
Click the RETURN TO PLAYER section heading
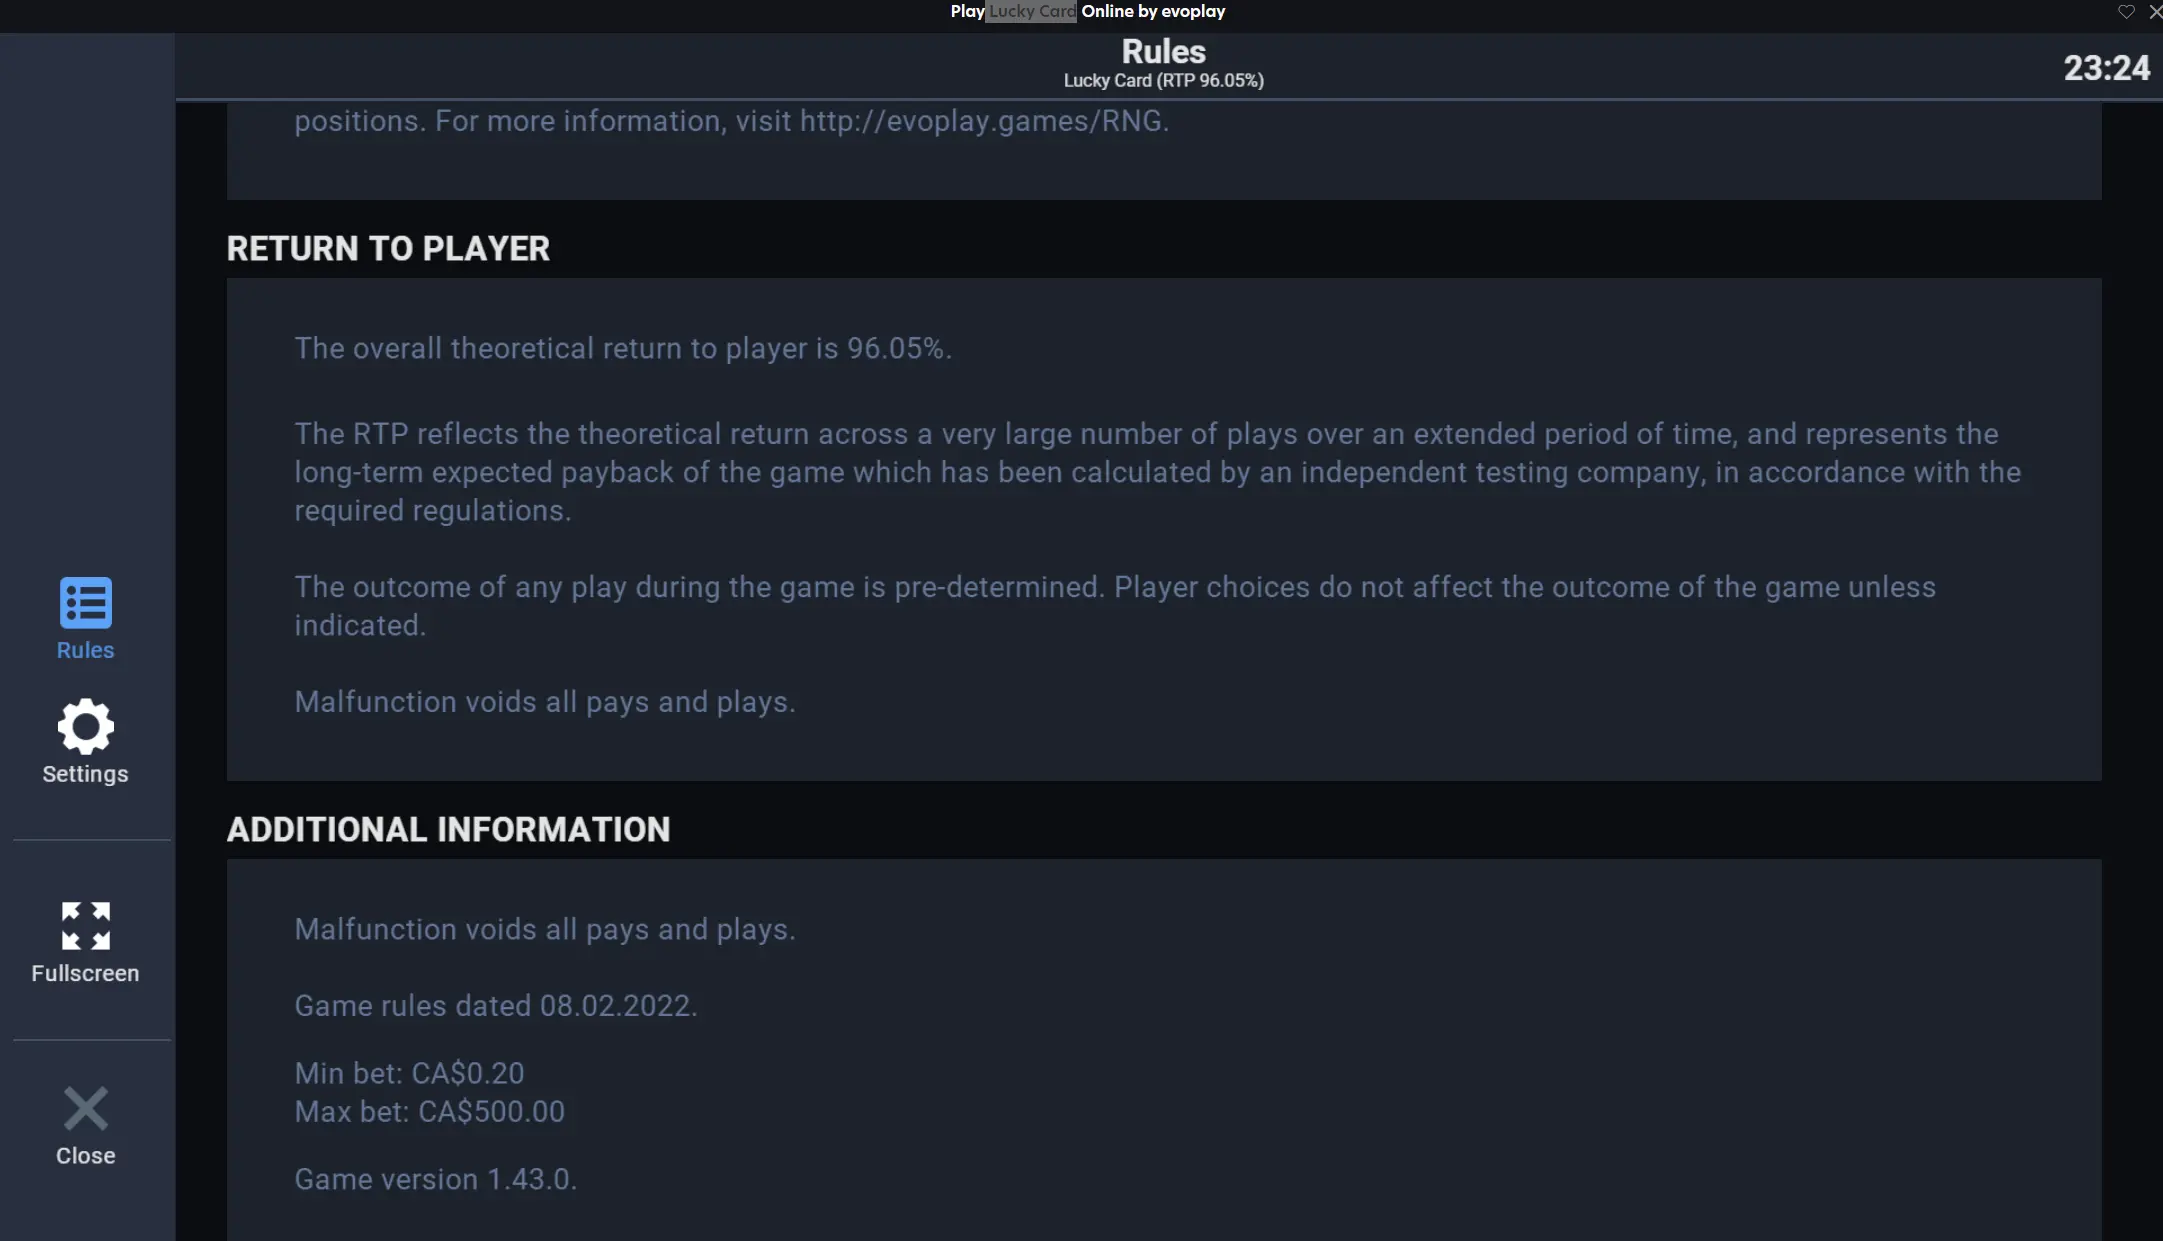click(x=388, y=248)
